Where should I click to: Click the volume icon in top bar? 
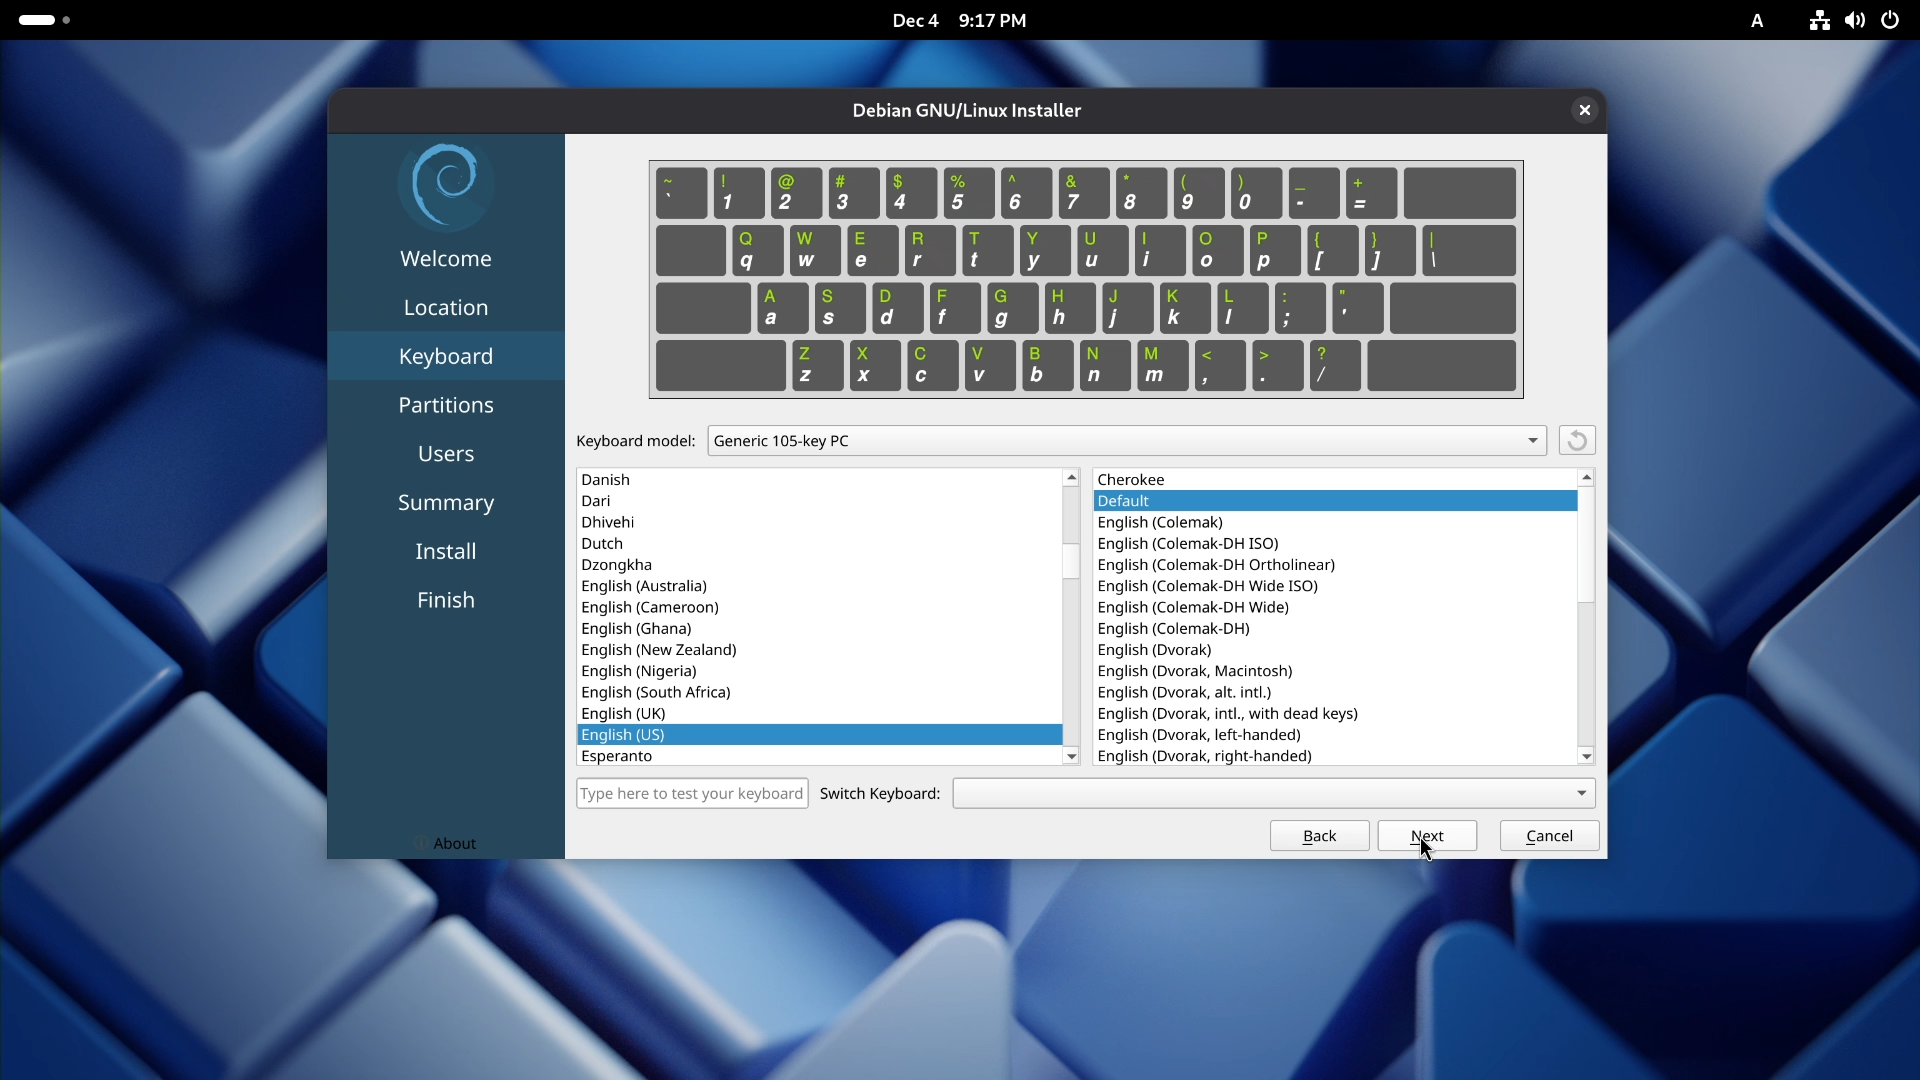[1855, 20]
